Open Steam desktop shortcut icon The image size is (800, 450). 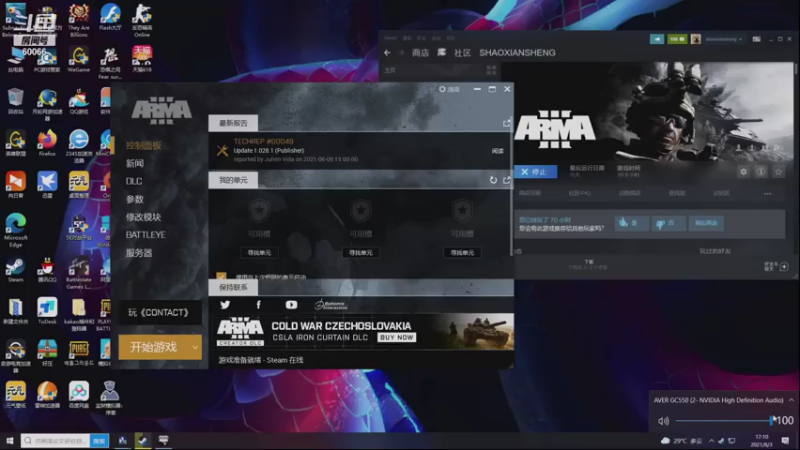(15, 270)
